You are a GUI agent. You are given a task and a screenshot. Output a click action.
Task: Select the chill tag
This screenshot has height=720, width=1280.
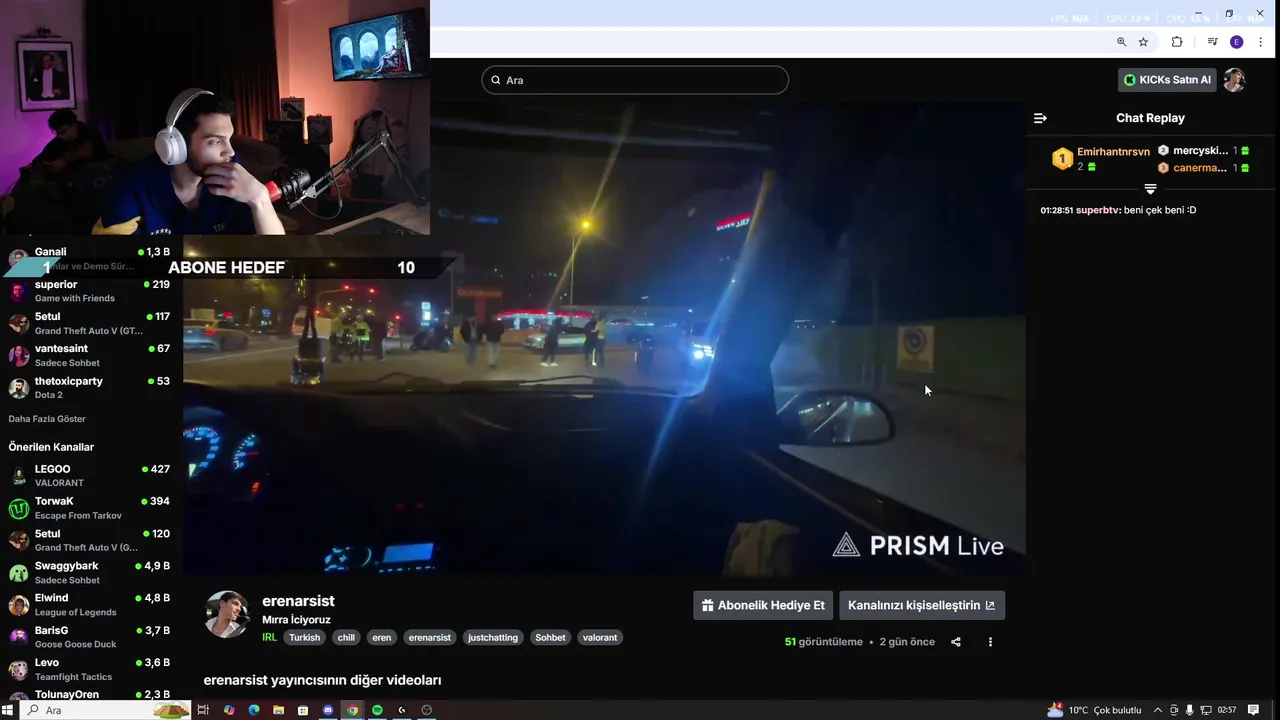tap(346, 637)
